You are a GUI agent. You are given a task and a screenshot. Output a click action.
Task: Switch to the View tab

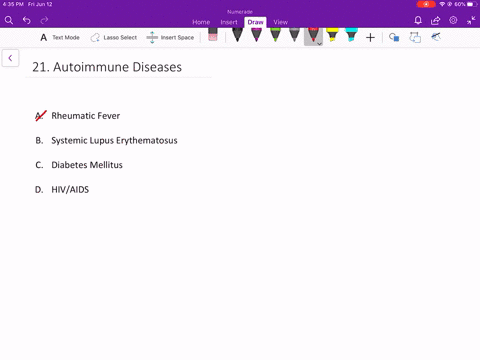point(281,22)
